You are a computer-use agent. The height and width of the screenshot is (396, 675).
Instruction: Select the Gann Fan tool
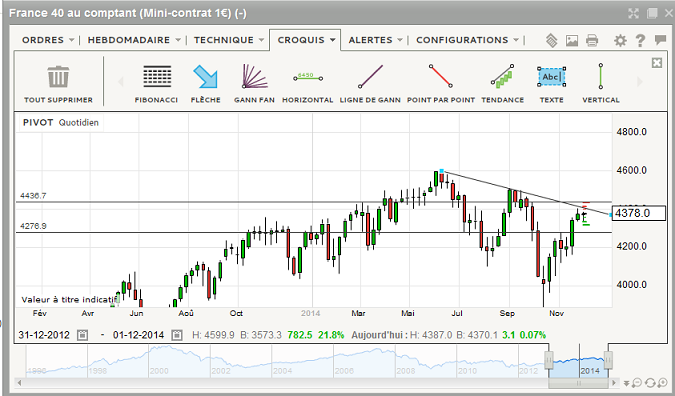254,77
